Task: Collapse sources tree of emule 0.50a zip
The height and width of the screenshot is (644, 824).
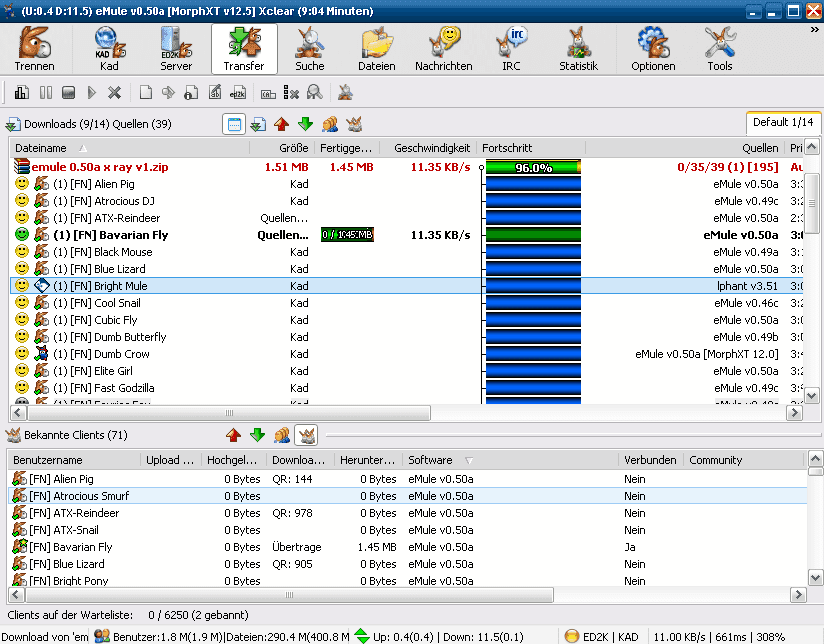Action: (x=481, y=168)
